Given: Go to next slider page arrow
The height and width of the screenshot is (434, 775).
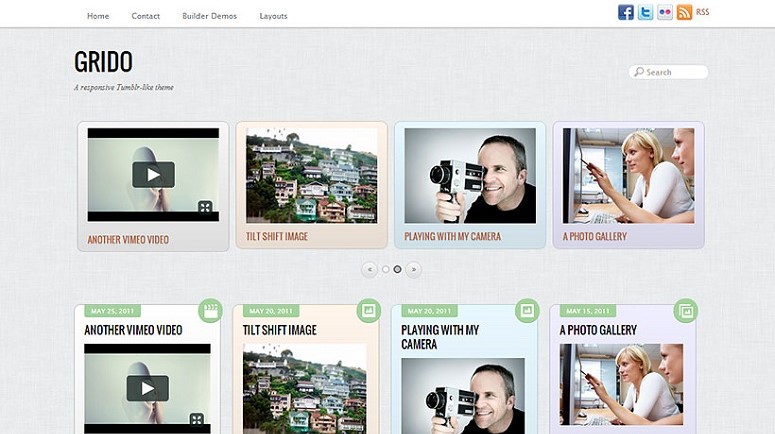Looking at the screenshot, I should click(x=414, y=269).
